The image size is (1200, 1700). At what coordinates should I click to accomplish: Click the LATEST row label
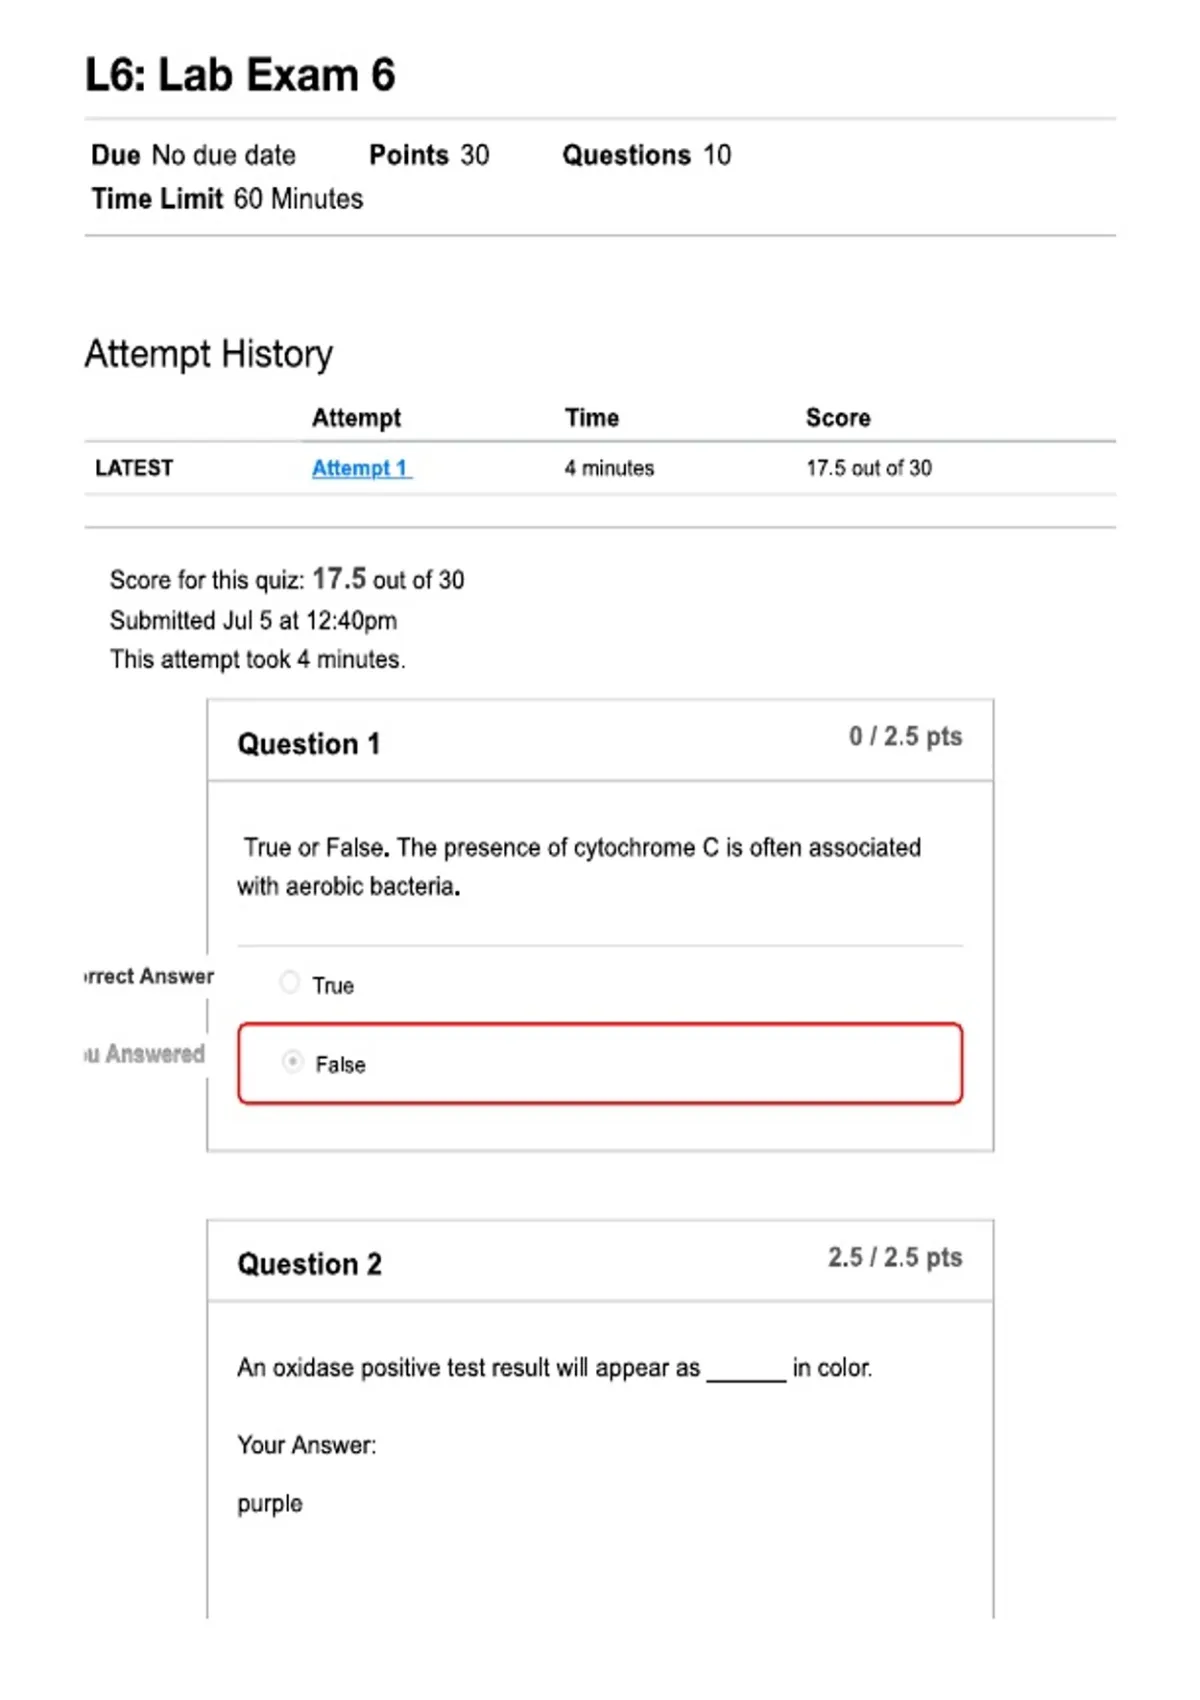tap(134, 468)
